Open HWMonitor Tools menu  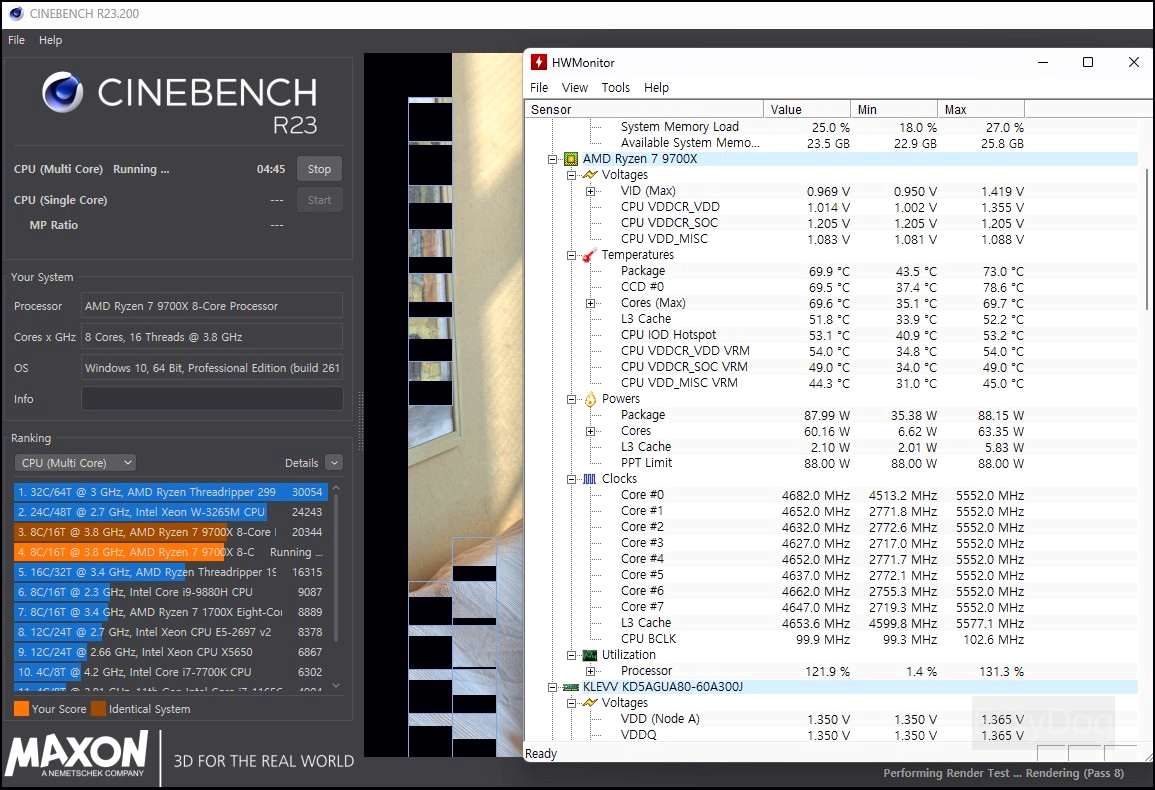615,88
